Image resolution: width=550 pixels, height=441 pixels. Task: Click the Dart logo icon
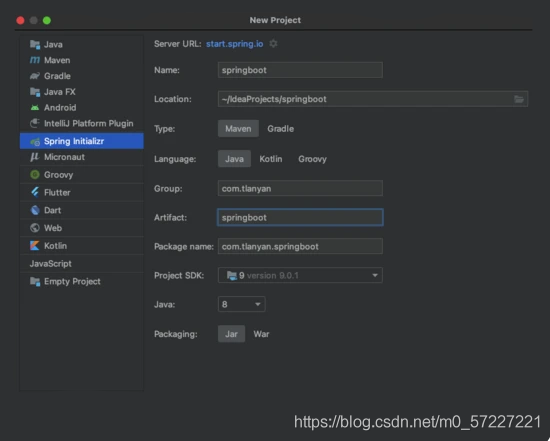coord(35,210)
